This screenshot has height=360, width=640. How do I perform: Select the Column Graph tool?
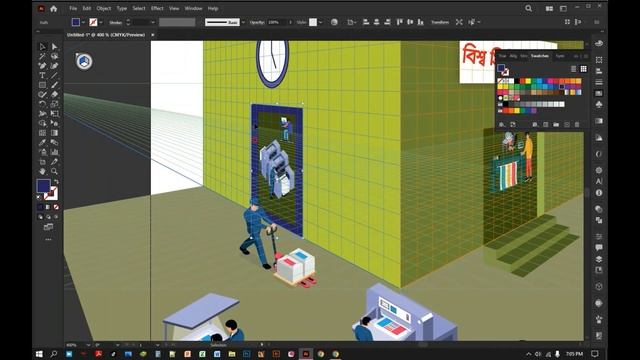click(54, 152)
